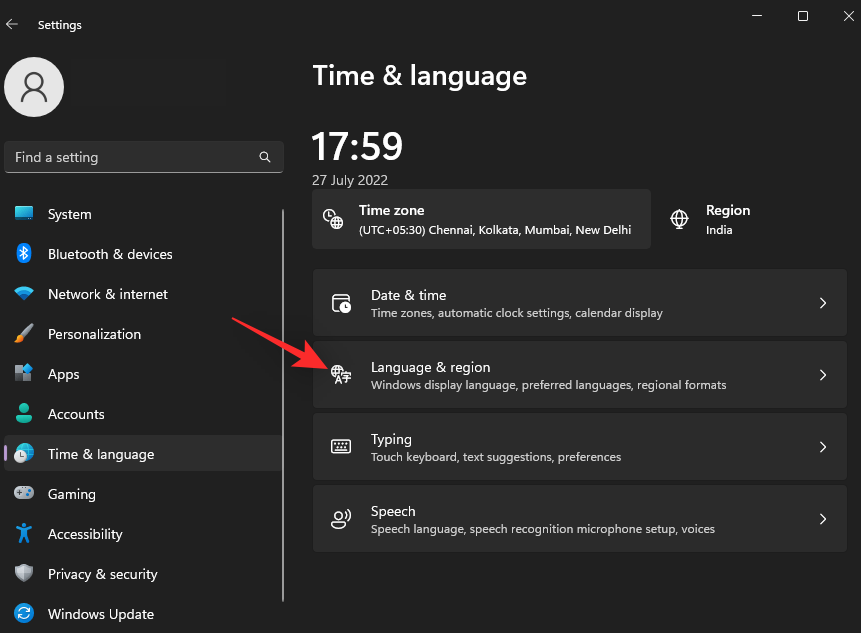Click the Bluetooth icon in sidebar
This screenshot has width=861, height=633.
coord(24,254)
